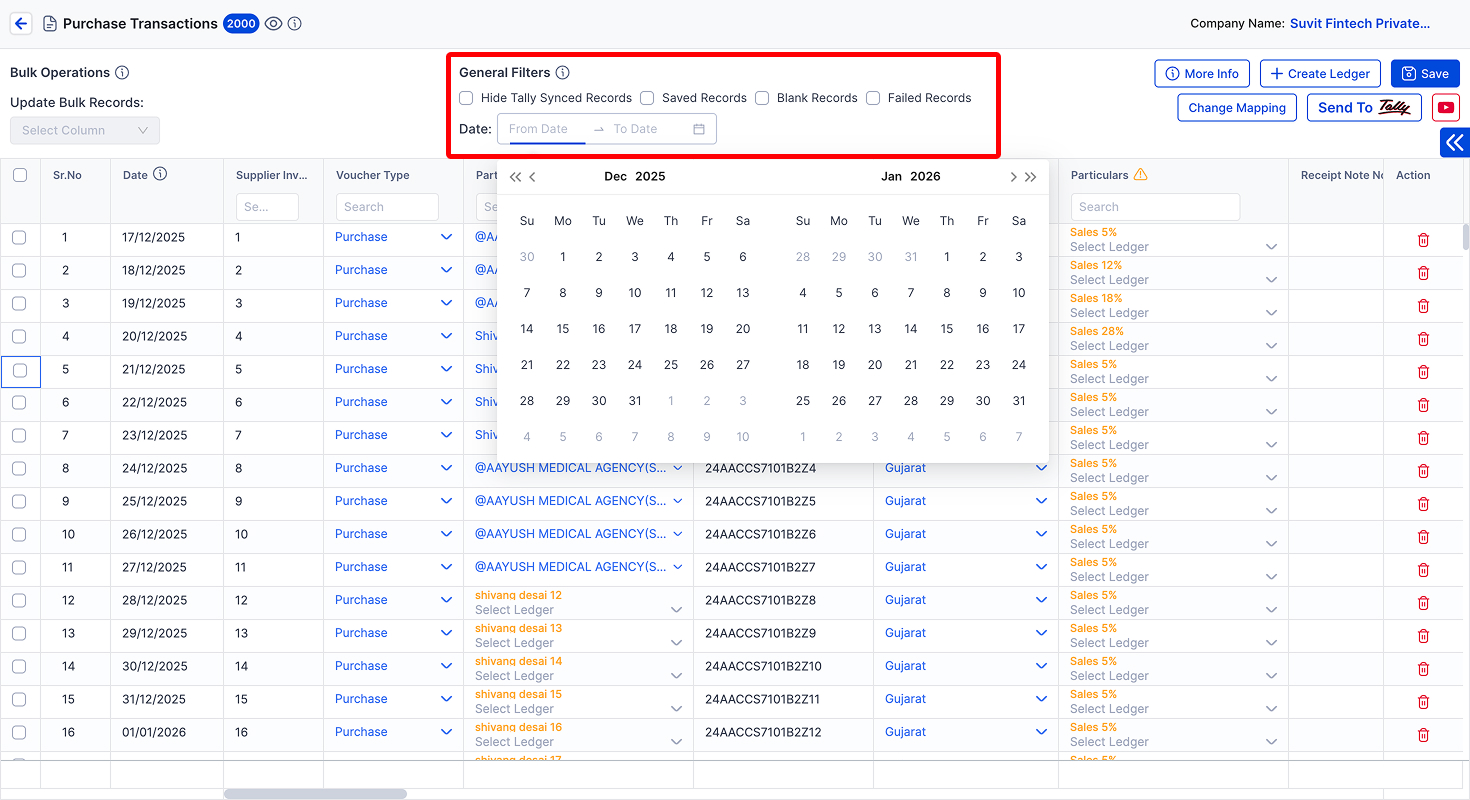Click the Change Mapping button
Image resolution: width=1470 pixels, height=800 pixels.
coord(1237,108)
